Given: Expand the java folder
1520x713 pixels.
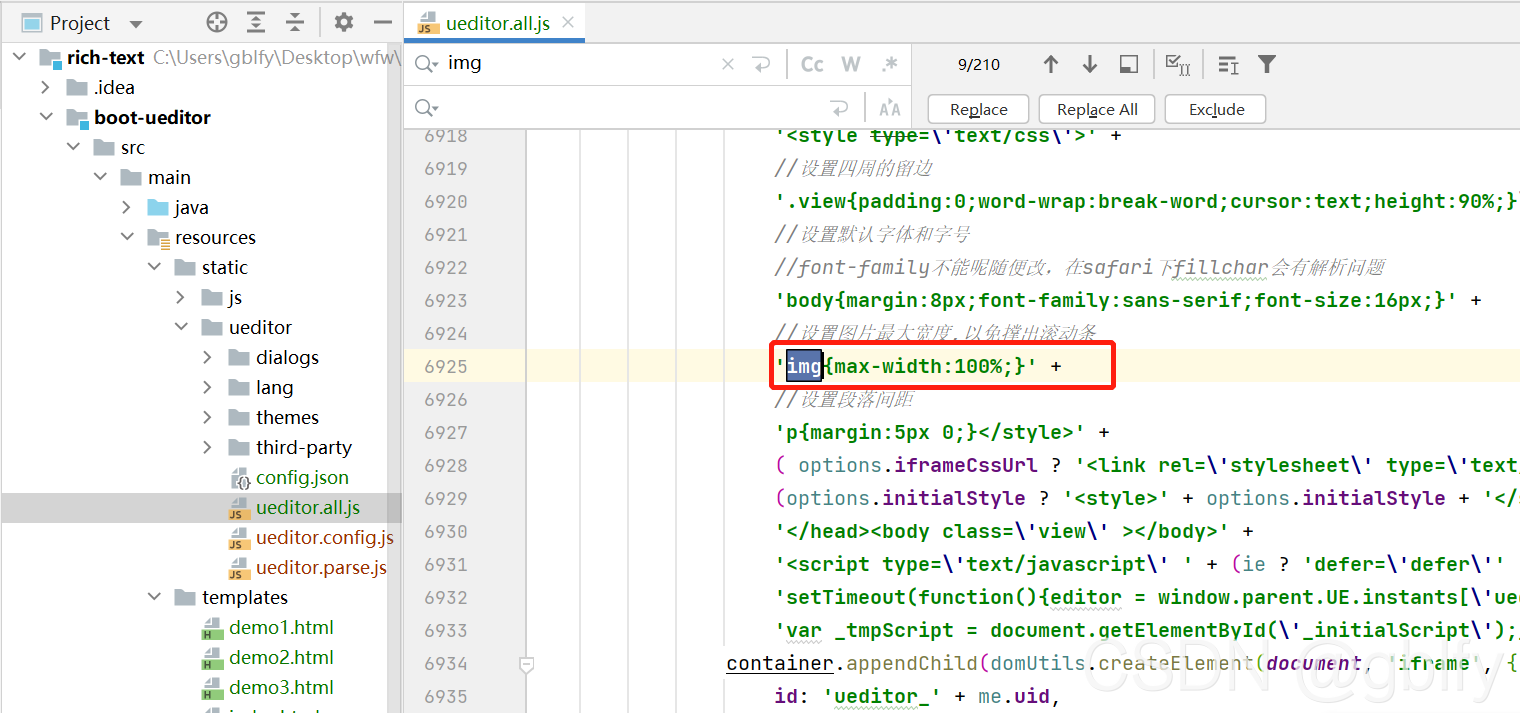Looking at the screenshot, I should coord(126,207).
